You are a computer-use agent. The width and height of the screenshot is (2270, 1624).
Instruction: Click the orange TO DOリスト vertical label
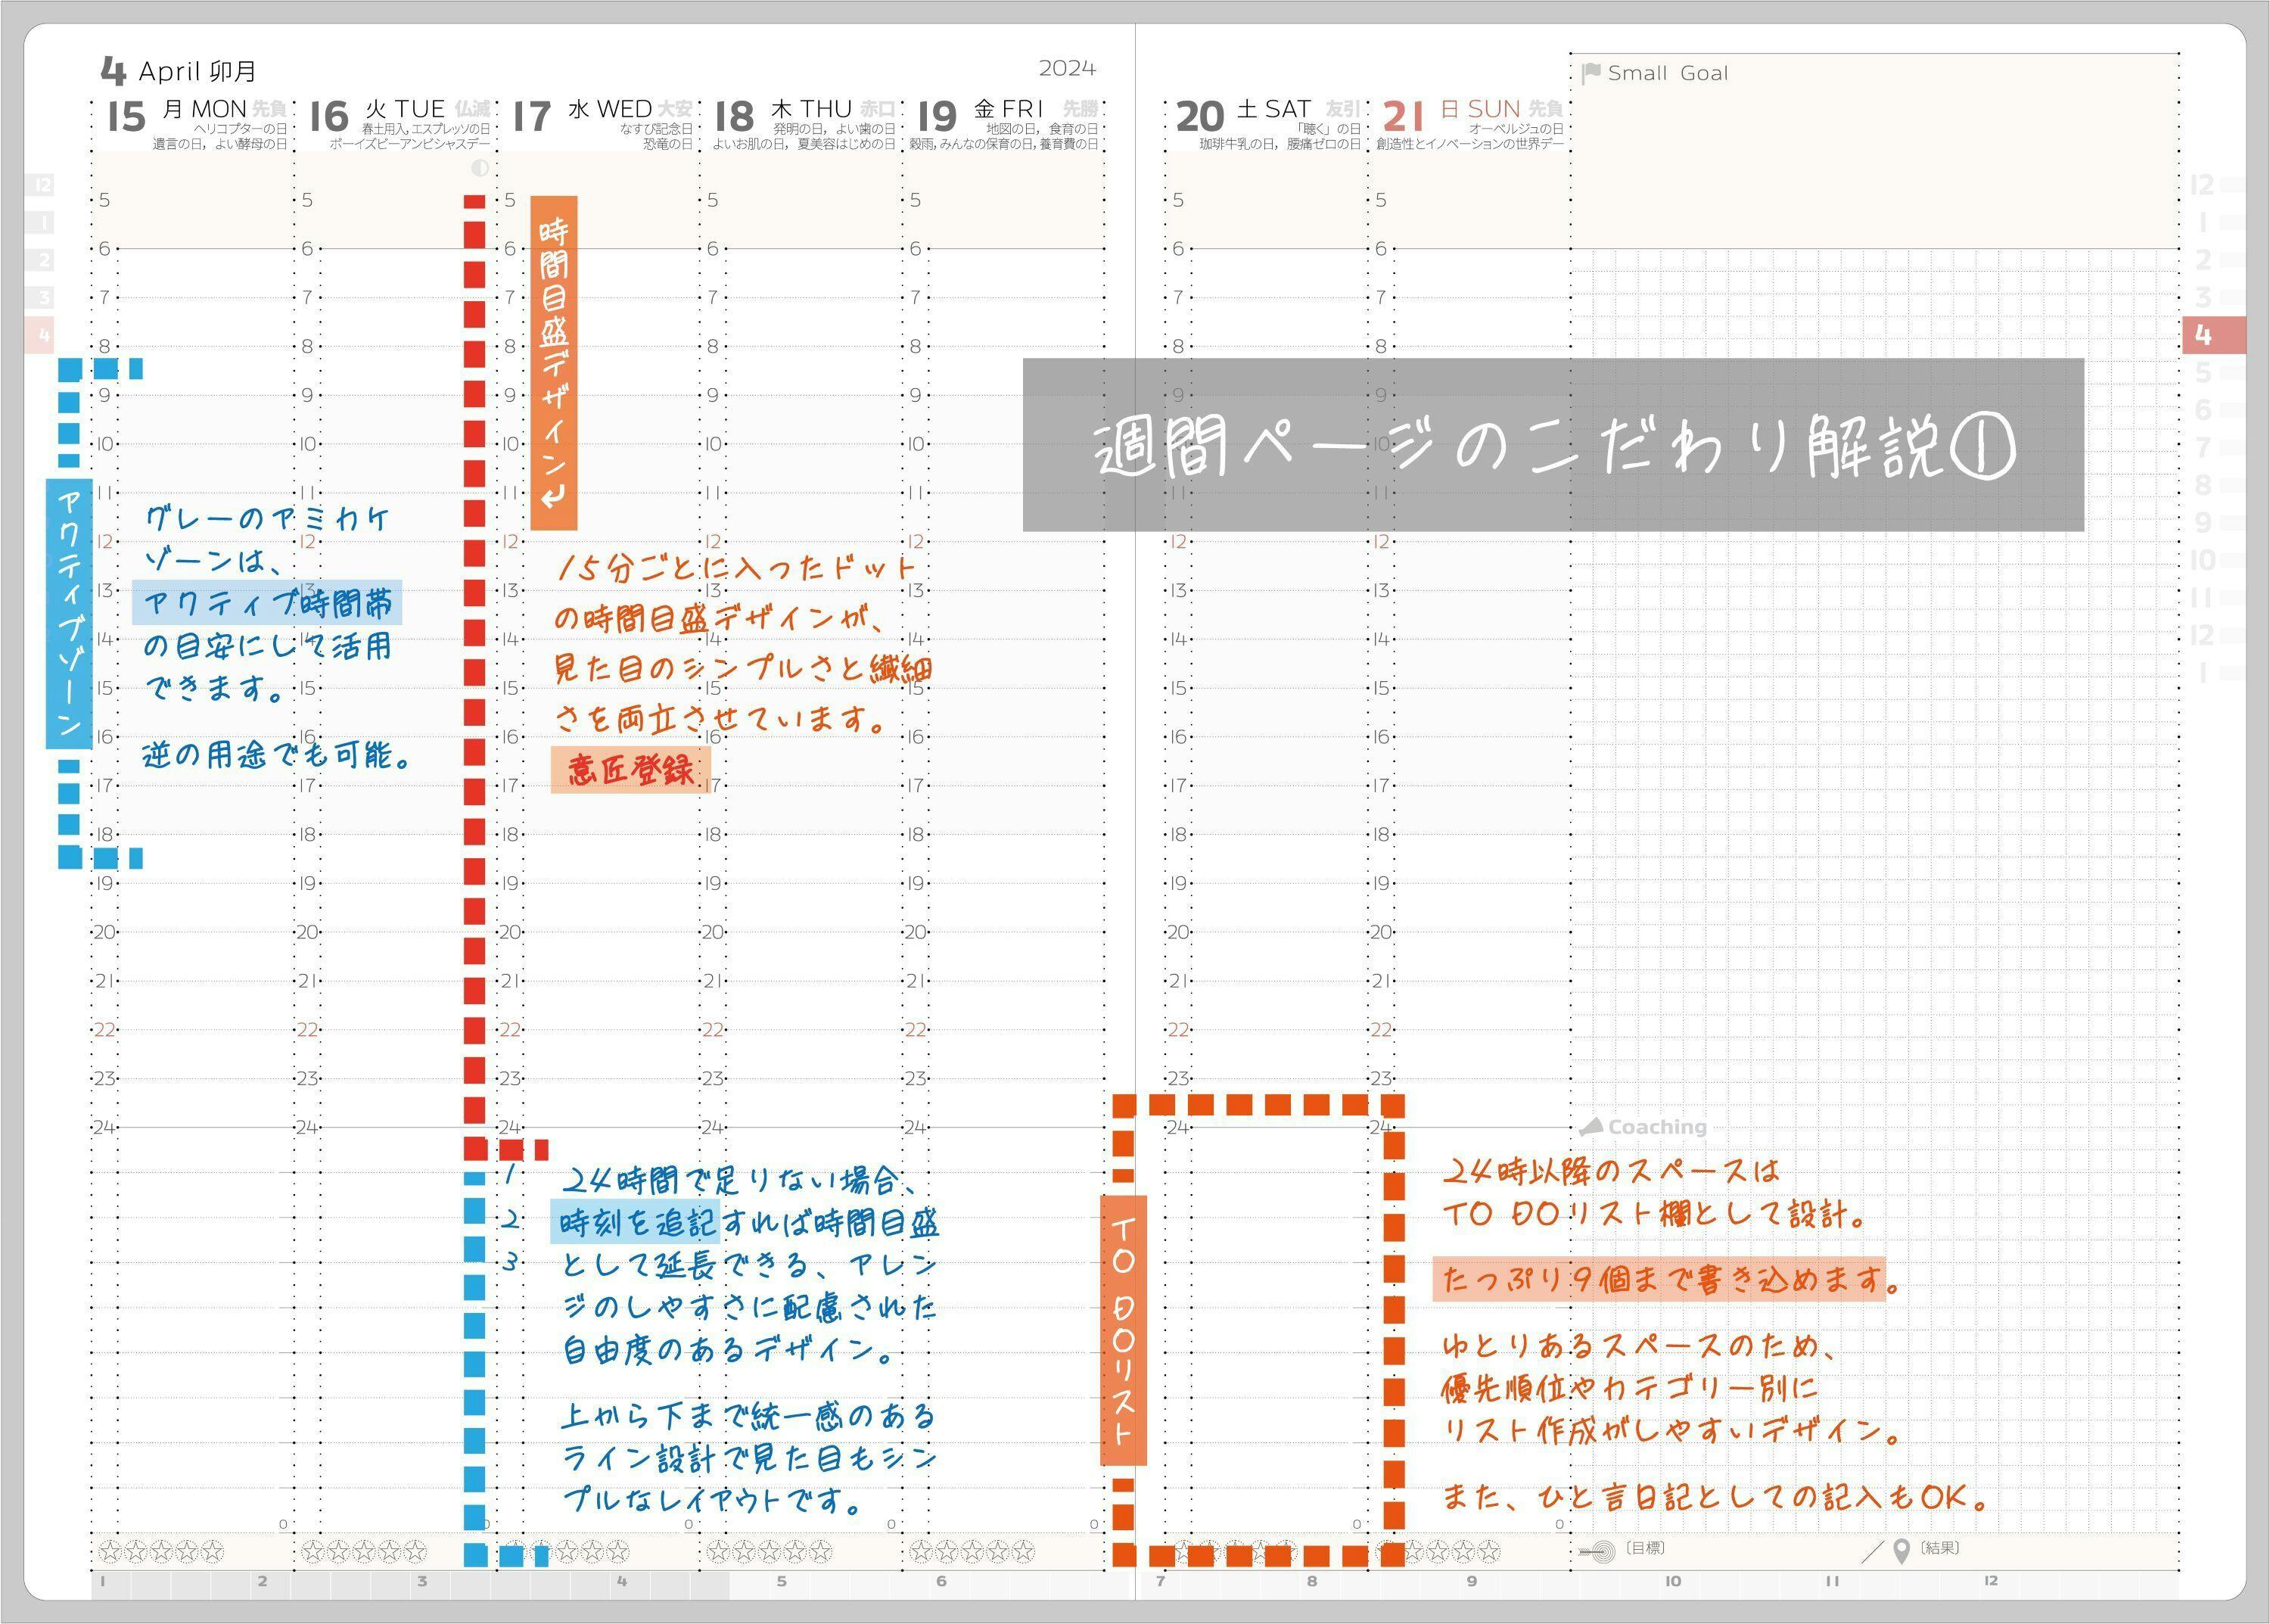point(1123,1330)
